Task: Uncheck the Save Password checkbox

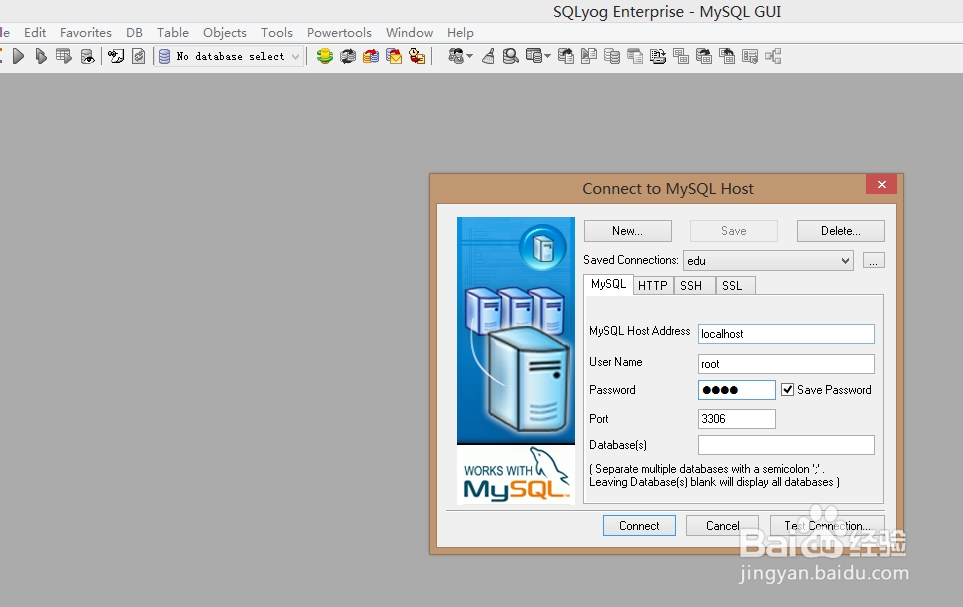Action: (787, 390)
